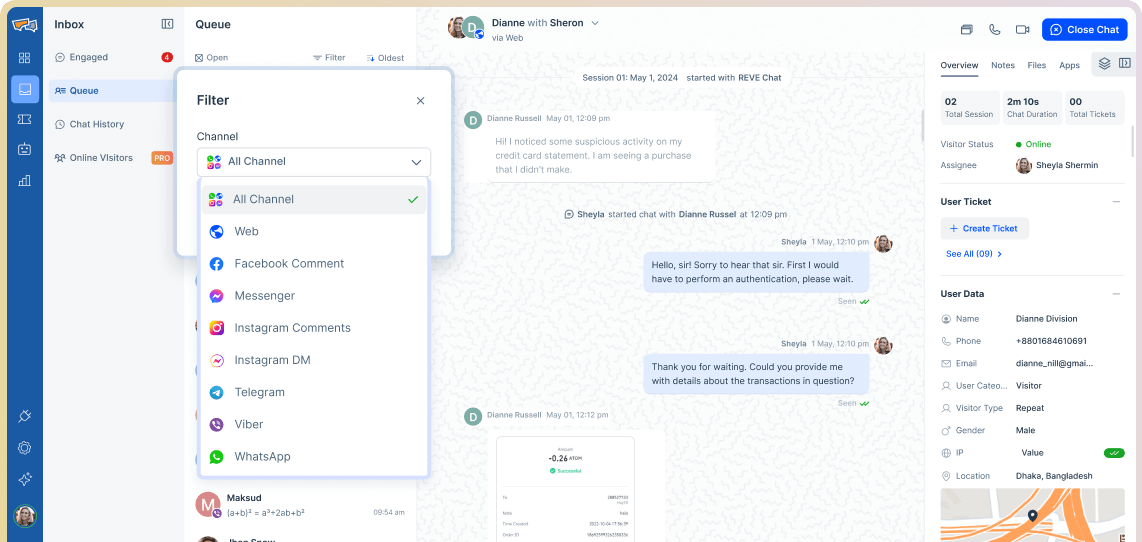Select WhatsApp channel option

313,457
